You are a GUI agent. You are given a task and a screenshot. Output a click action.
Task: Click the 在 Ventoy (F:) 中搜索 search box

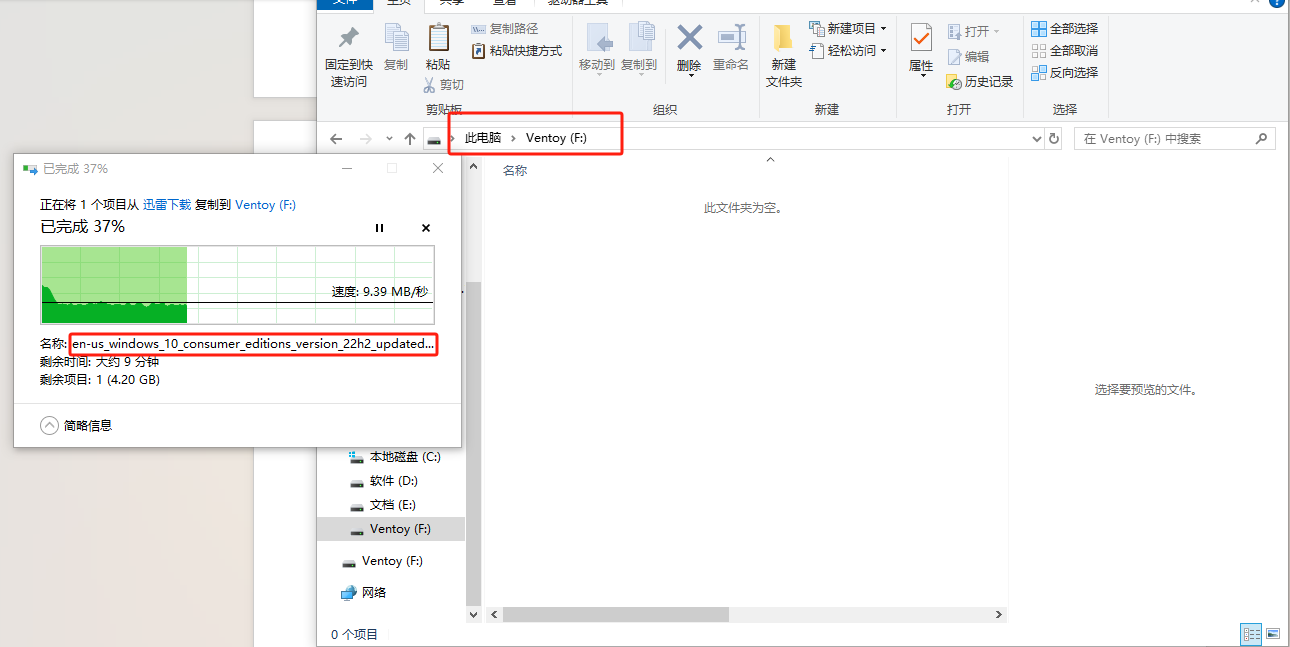click(x=1164, y=139)
